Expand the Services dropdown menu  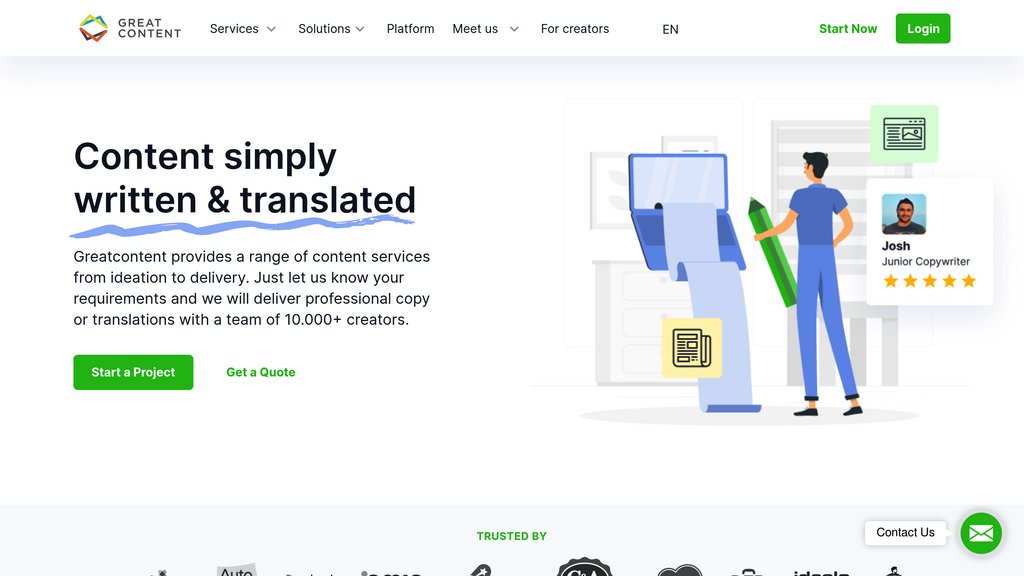click(x=243, y=29)
